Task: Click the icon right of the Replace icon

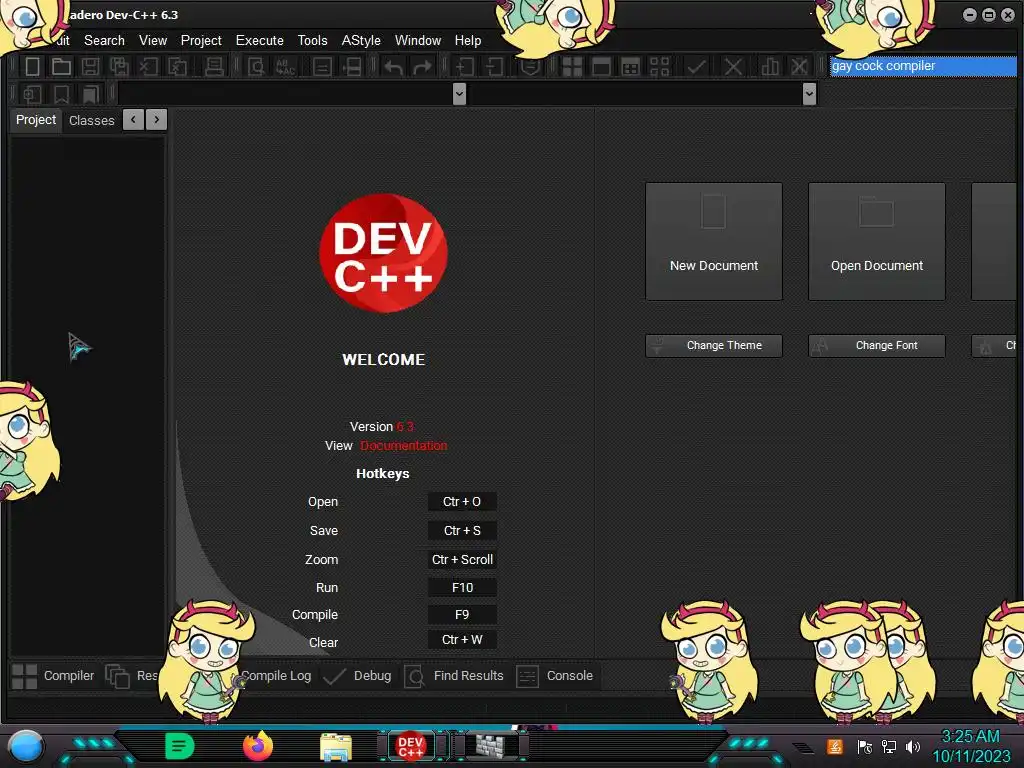Action: (322, 66)
